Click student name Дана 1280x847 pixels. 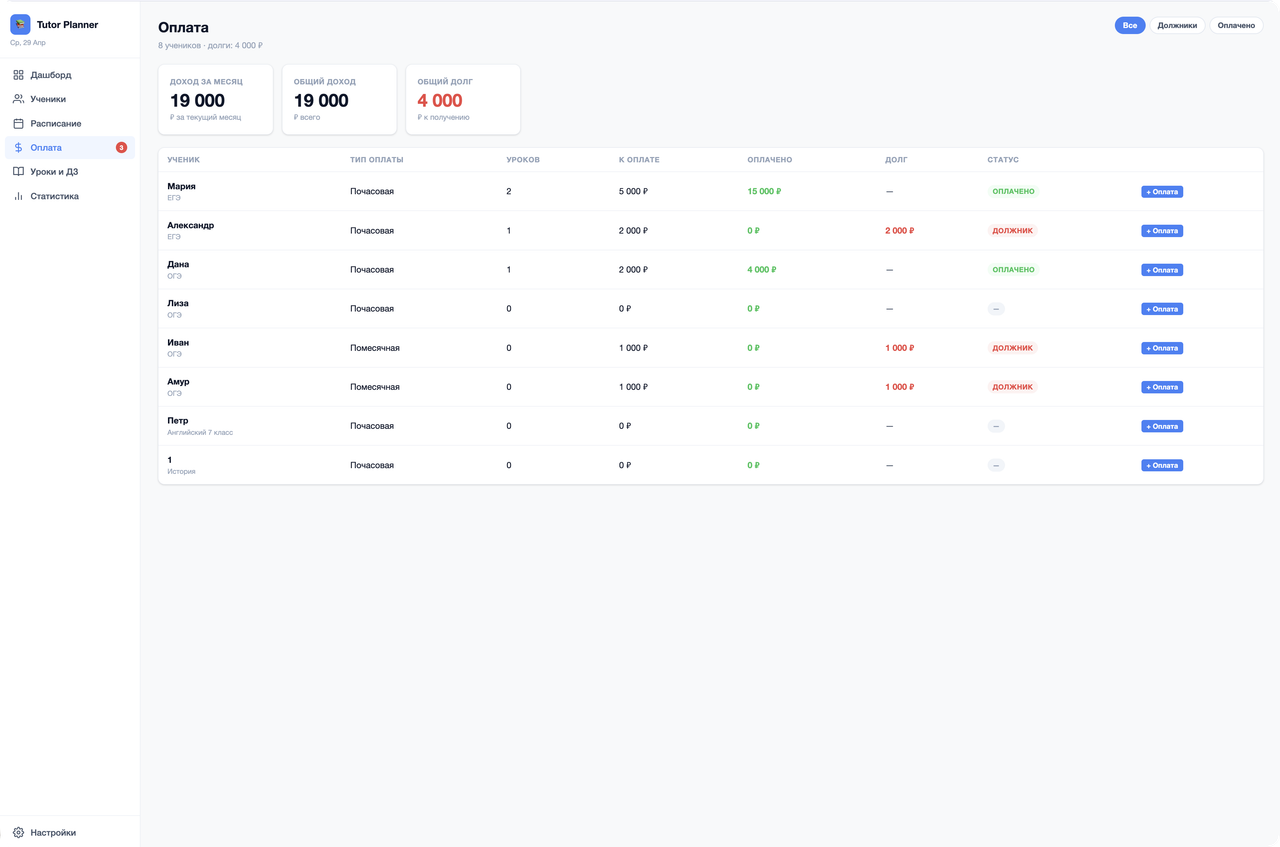[x=178, y=264]
